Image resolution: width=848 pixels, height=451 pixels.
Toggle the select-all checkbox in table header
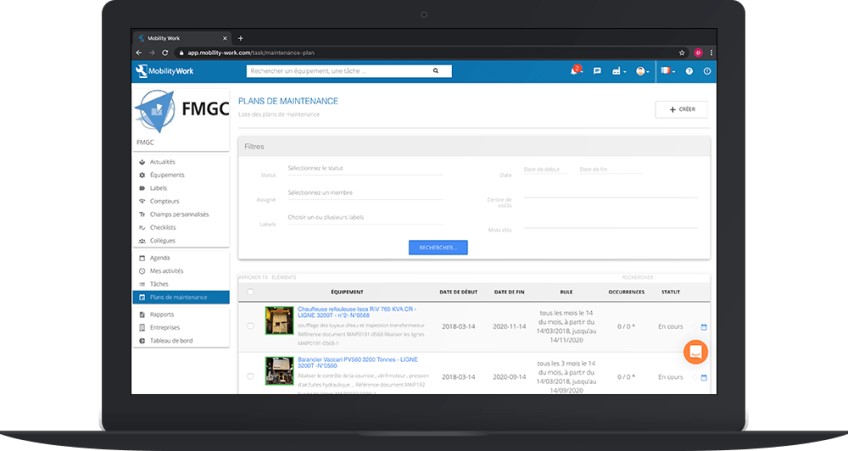pyautogui.click(x=250, y=292)
